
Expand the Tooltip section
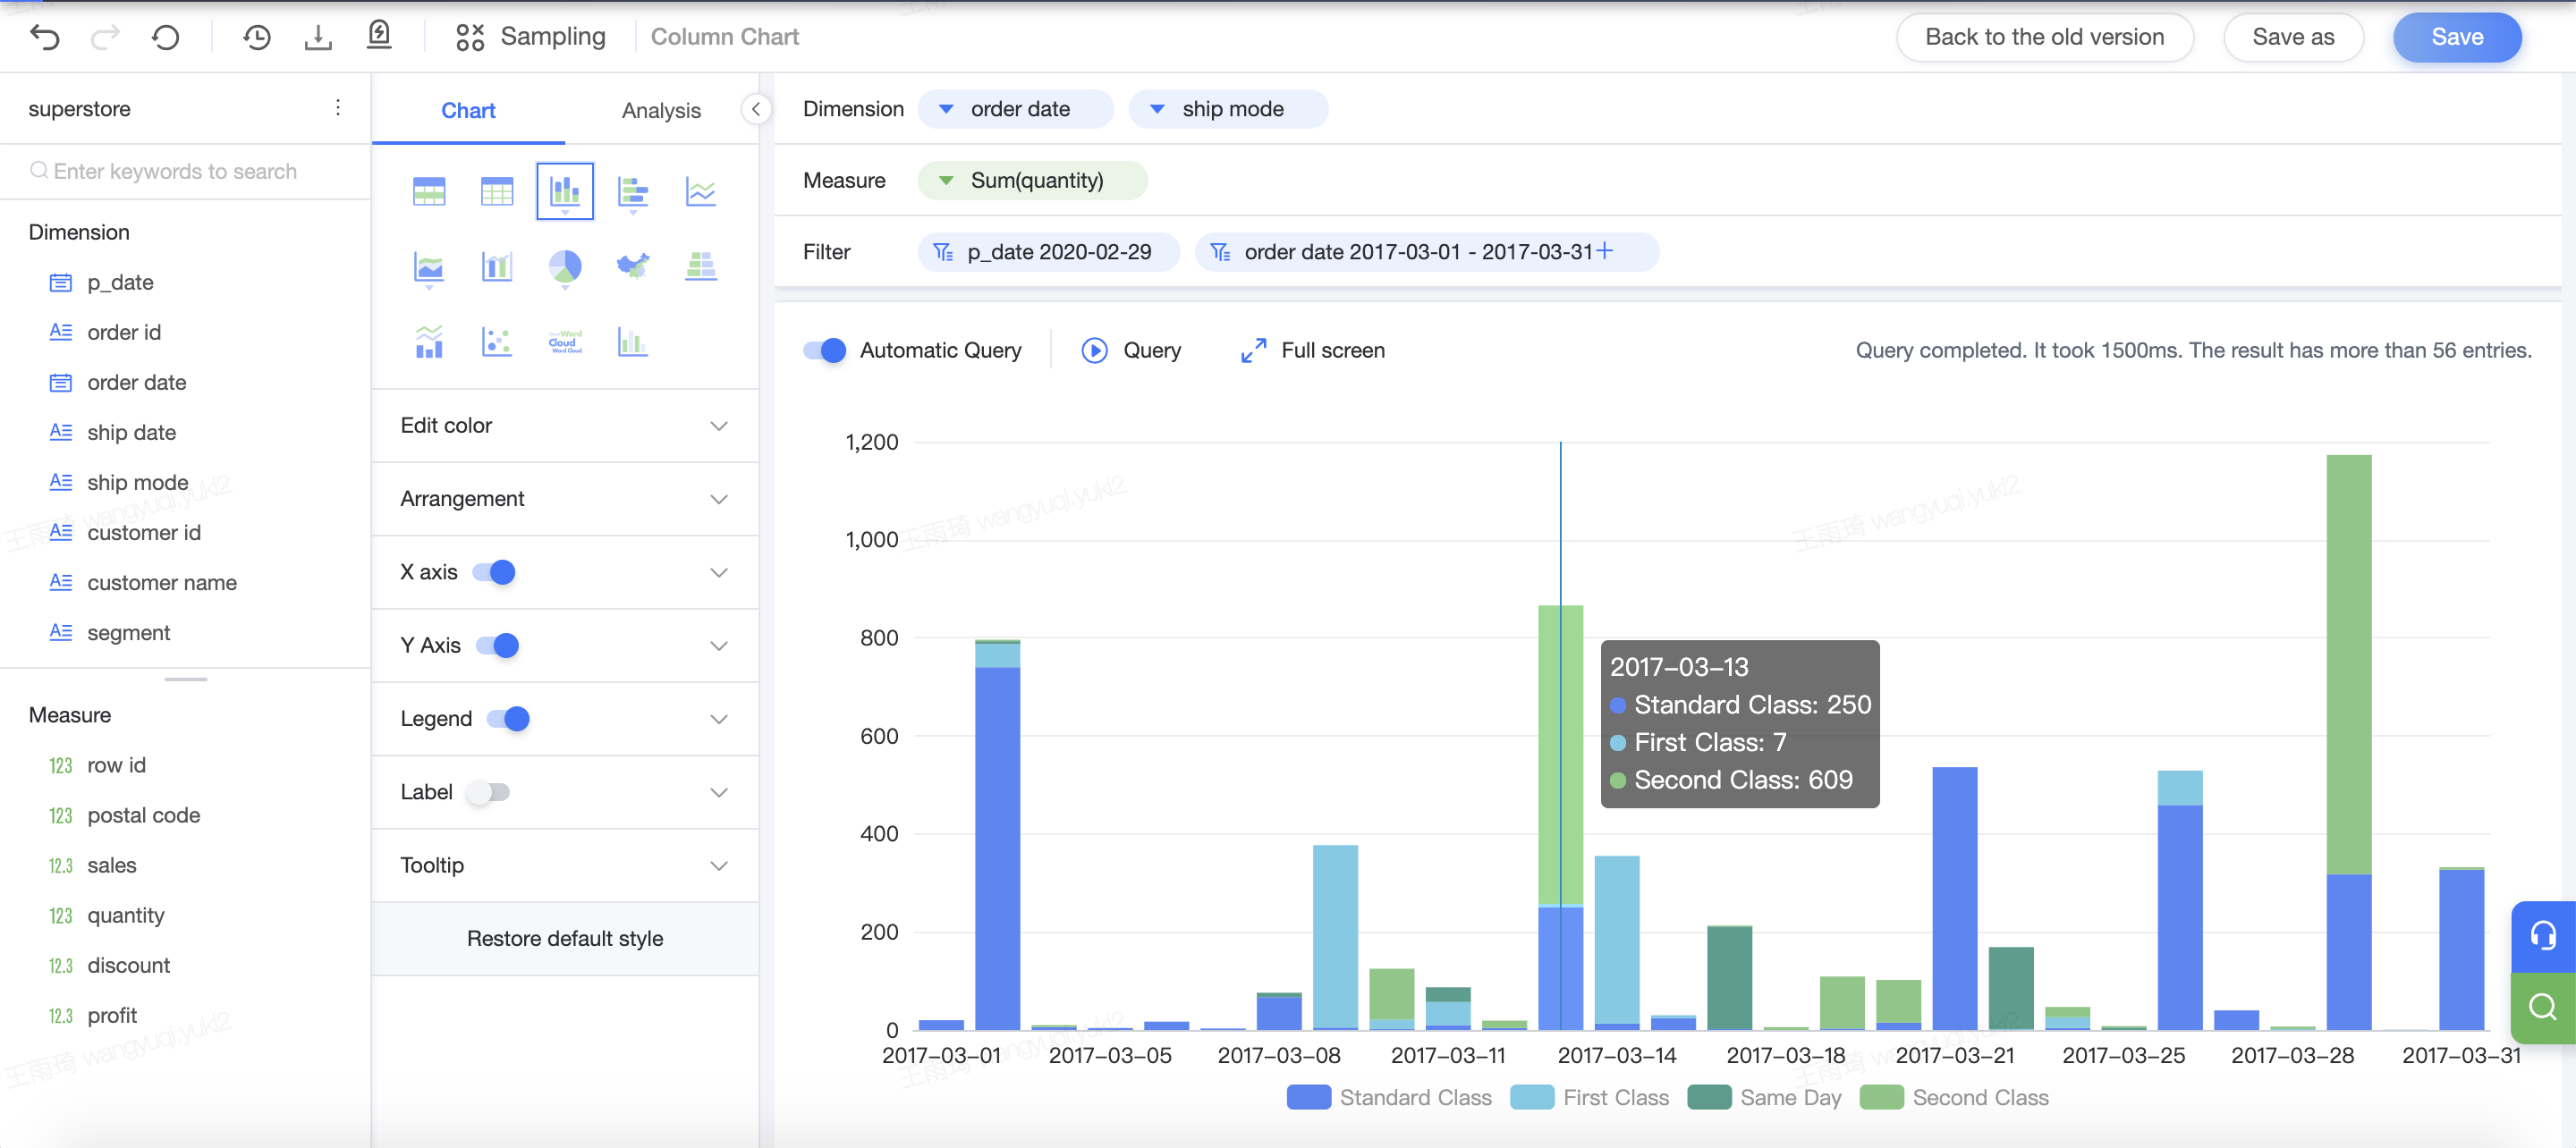click(565, 865)
